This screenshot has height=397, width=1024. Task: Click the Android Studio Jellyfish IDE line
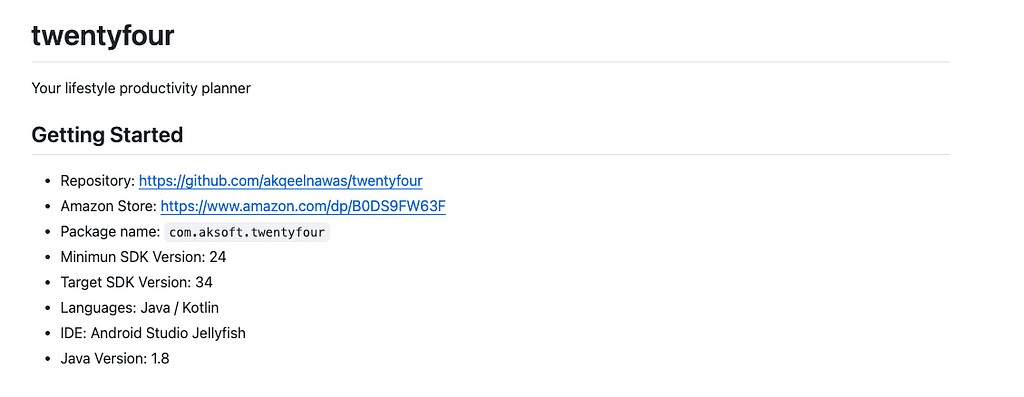153,333
